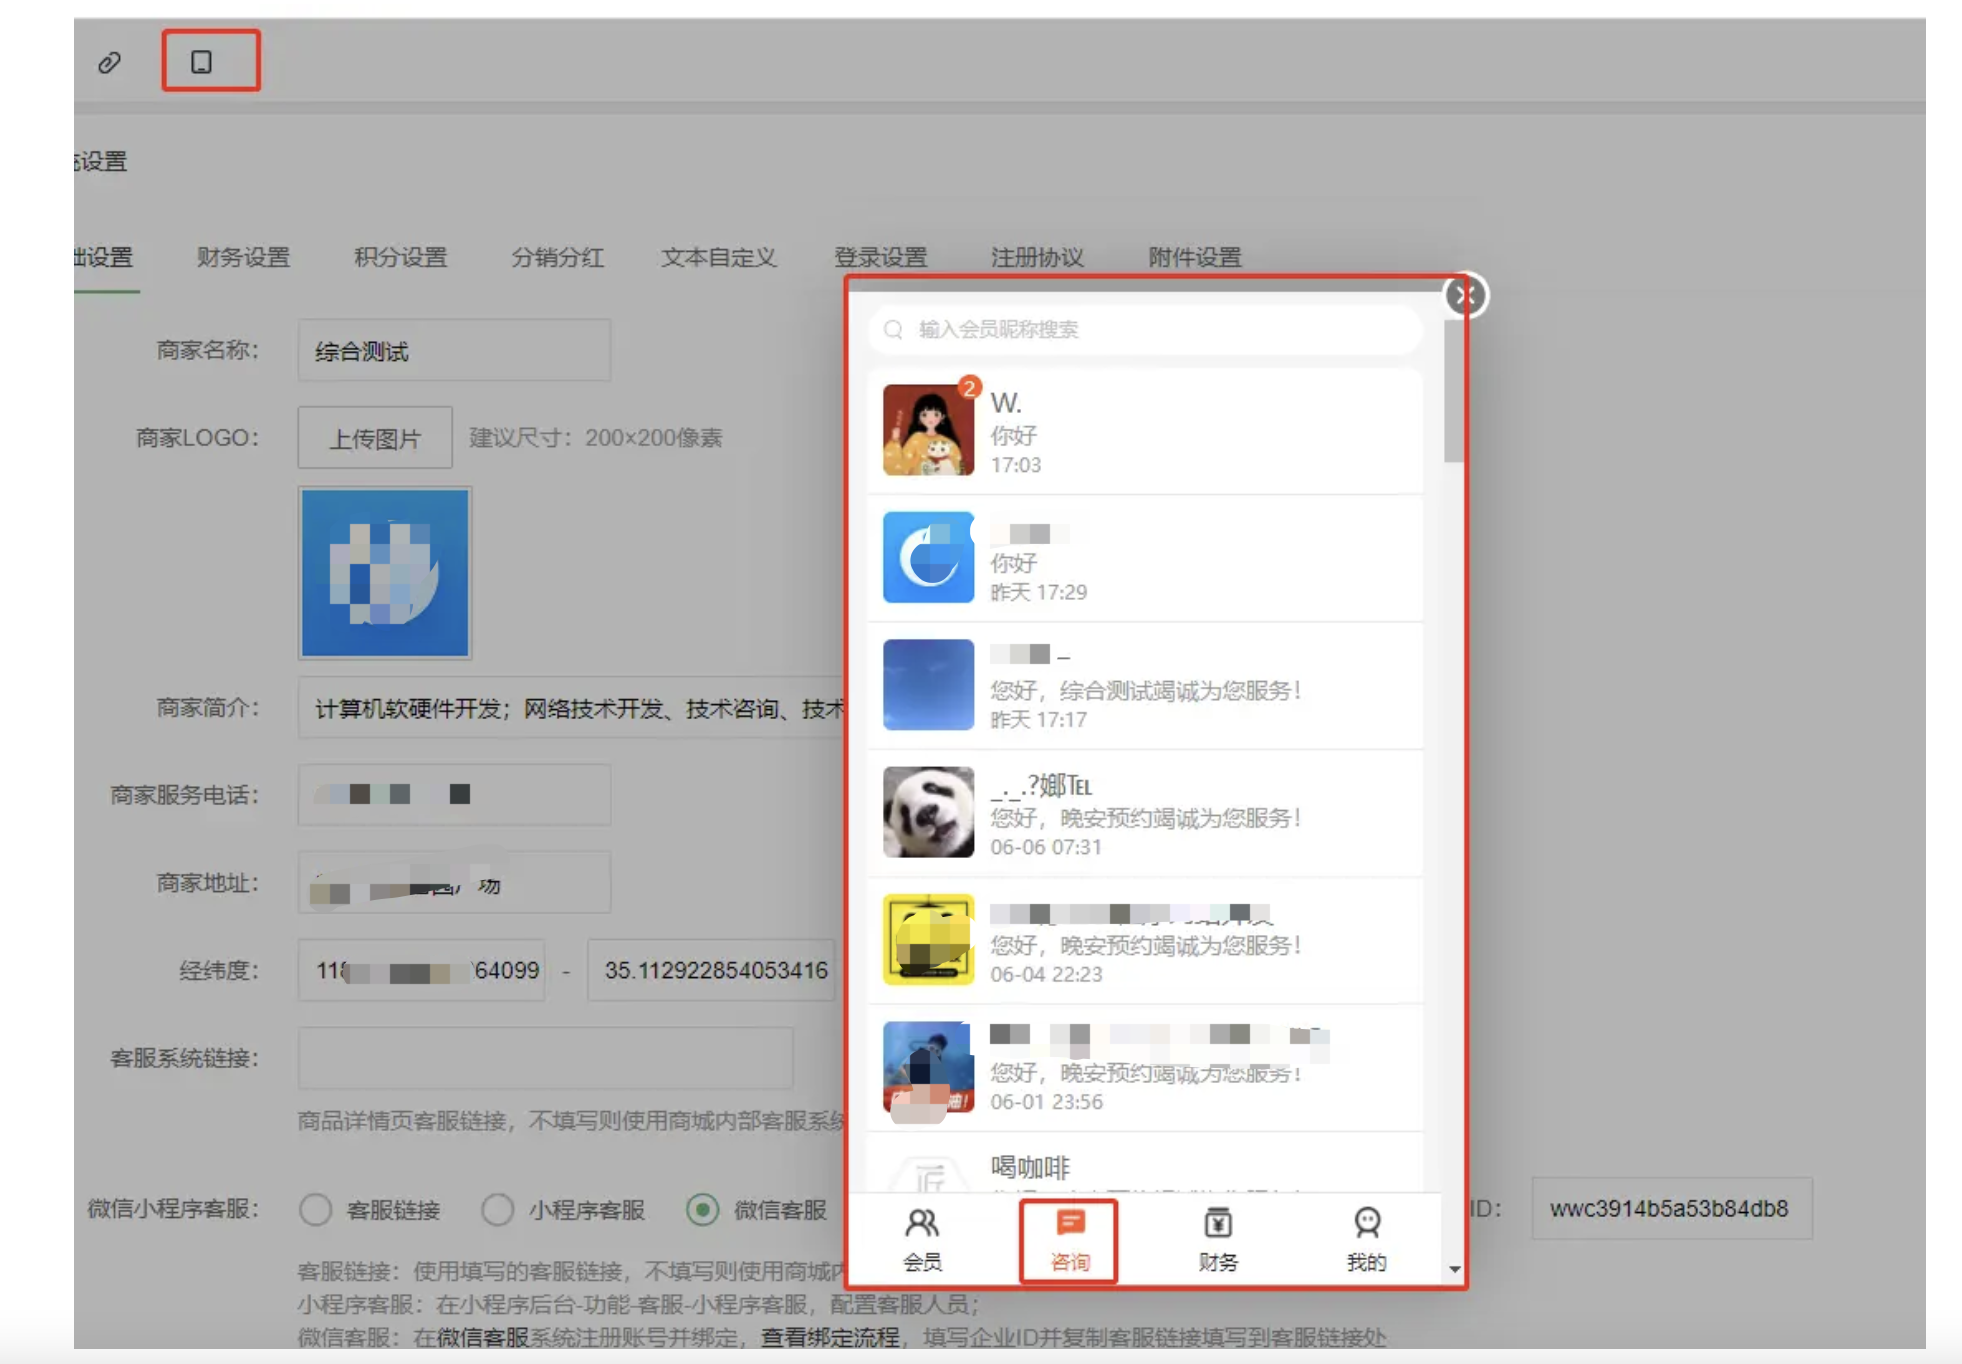Switch to 附件设置 tab
1962x1364 pixels.
(x=1195, y=257)
